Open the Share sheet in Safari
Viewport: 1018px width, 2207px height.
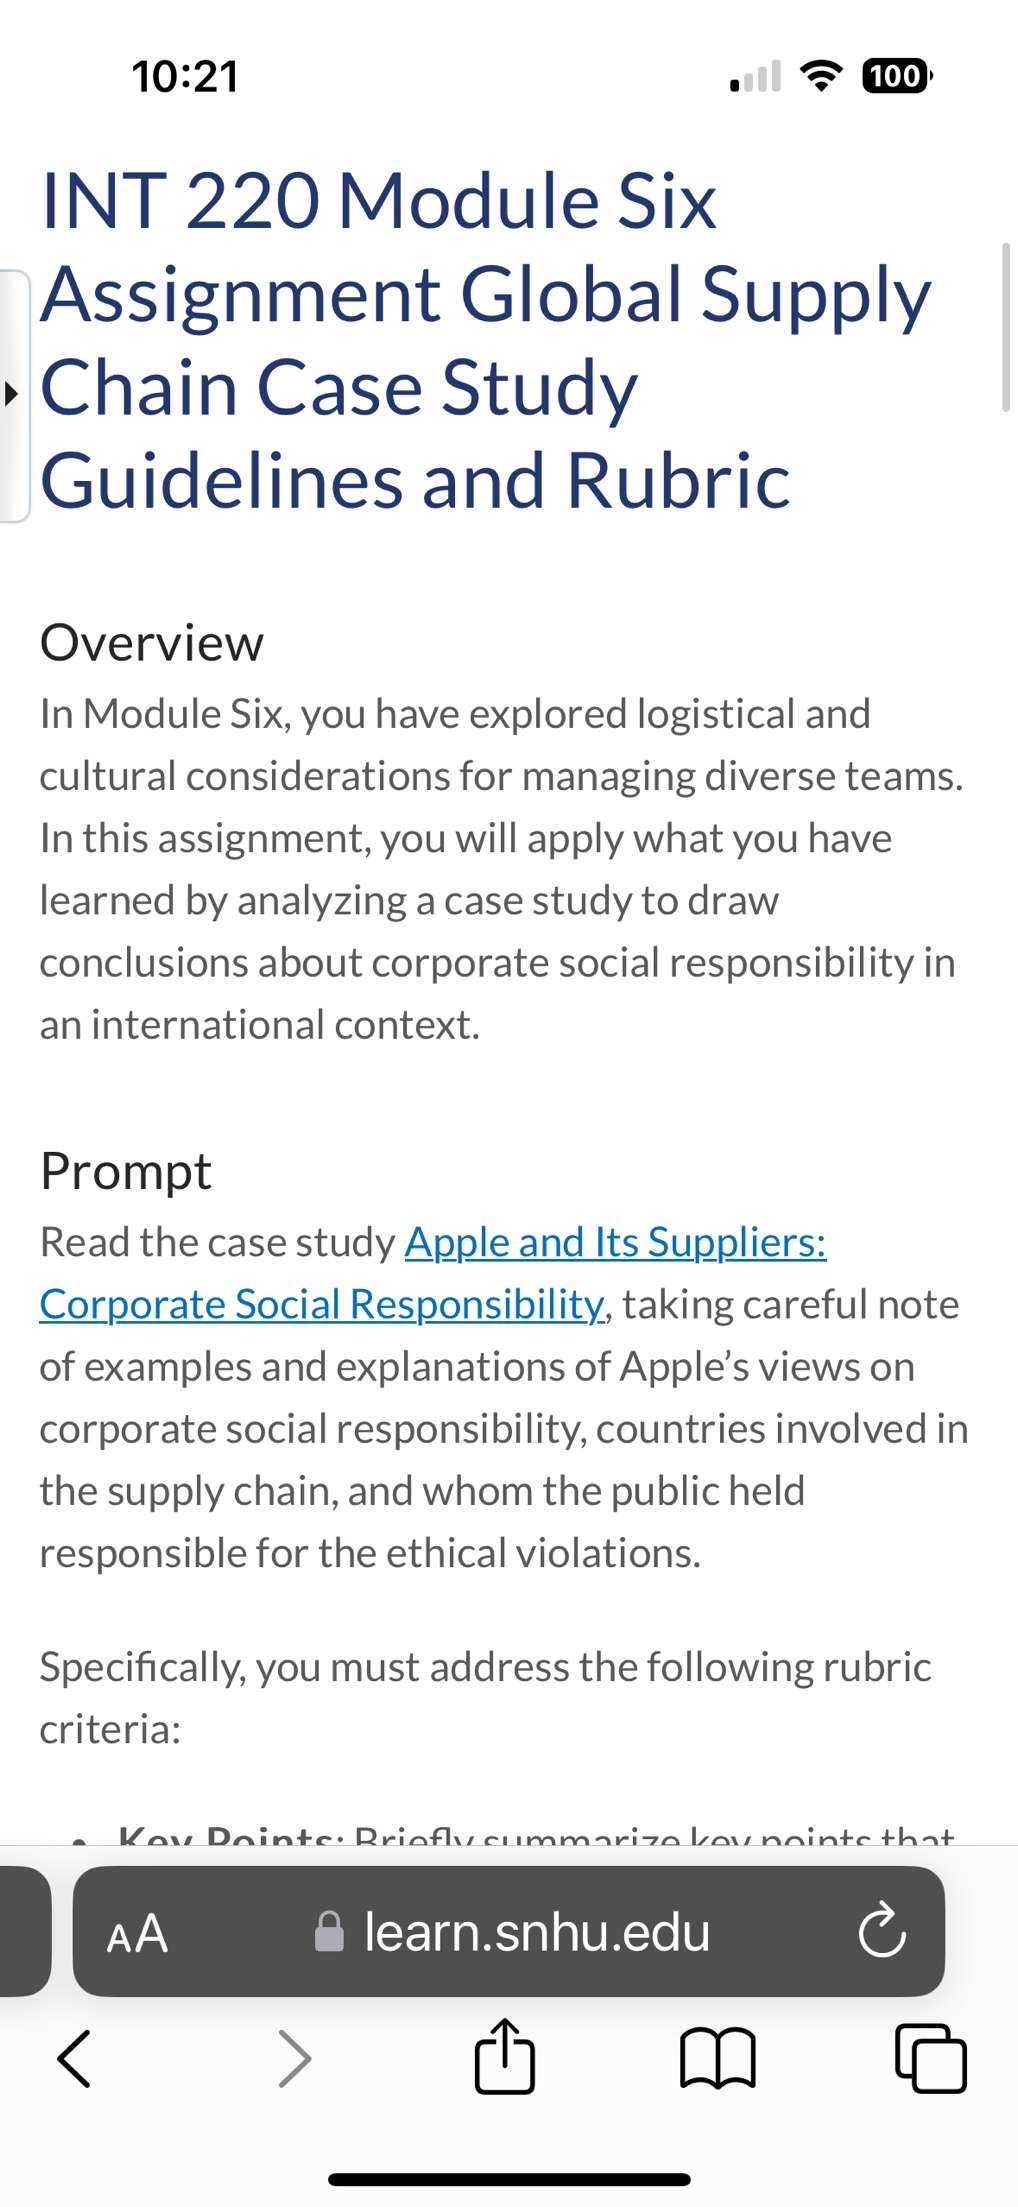click(x=506, y=2057)
